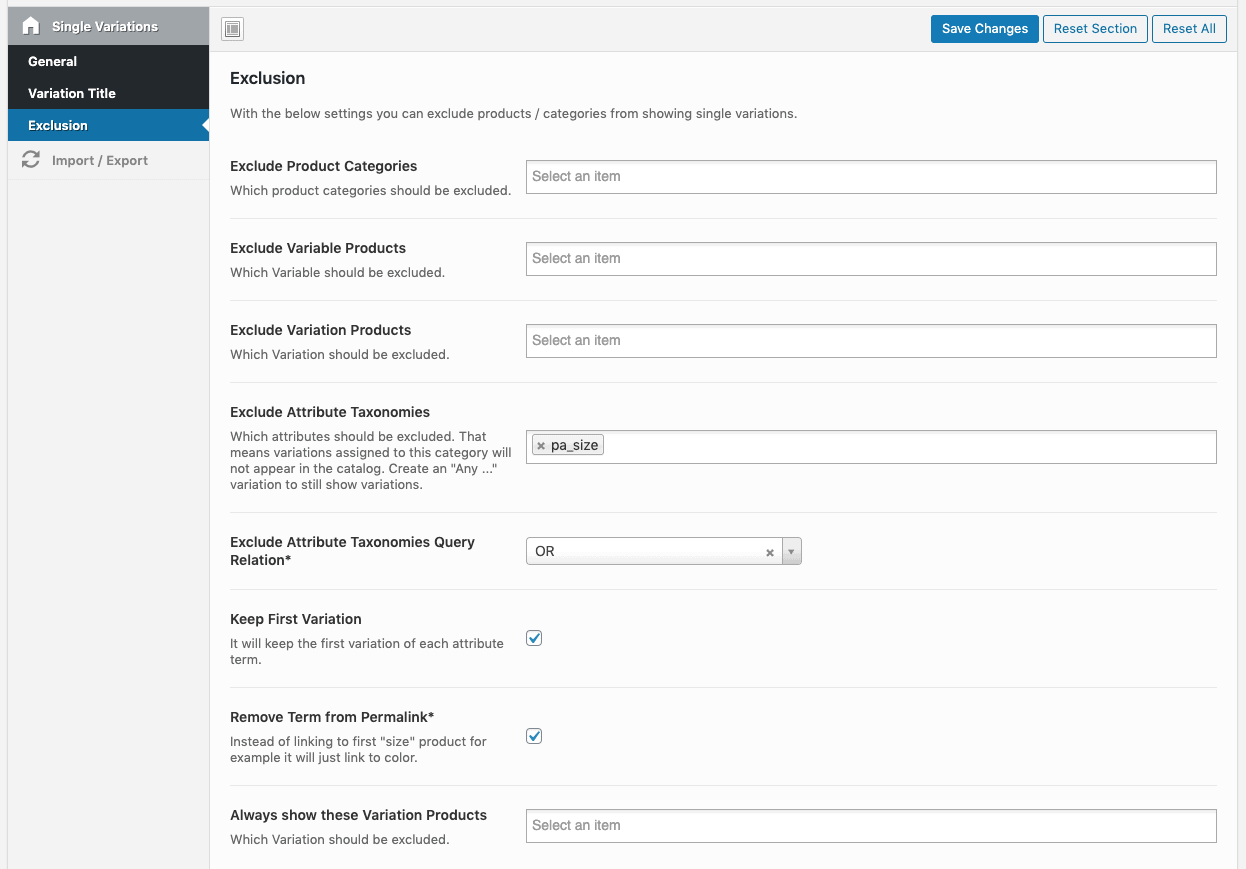Reset All plugin settings
Viewport: 1246px width, 869px height.
click(x=1188, y=28)
